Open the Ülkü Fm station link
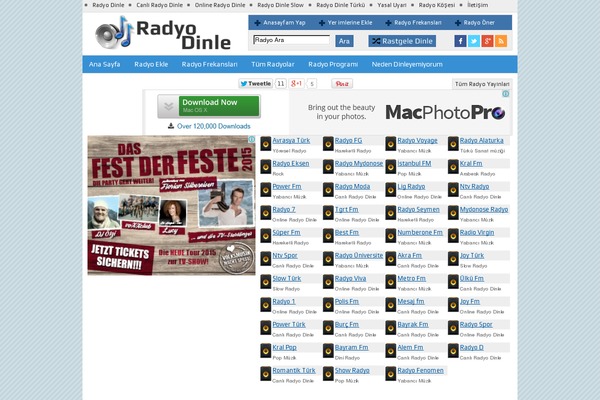 coord(472,278)
